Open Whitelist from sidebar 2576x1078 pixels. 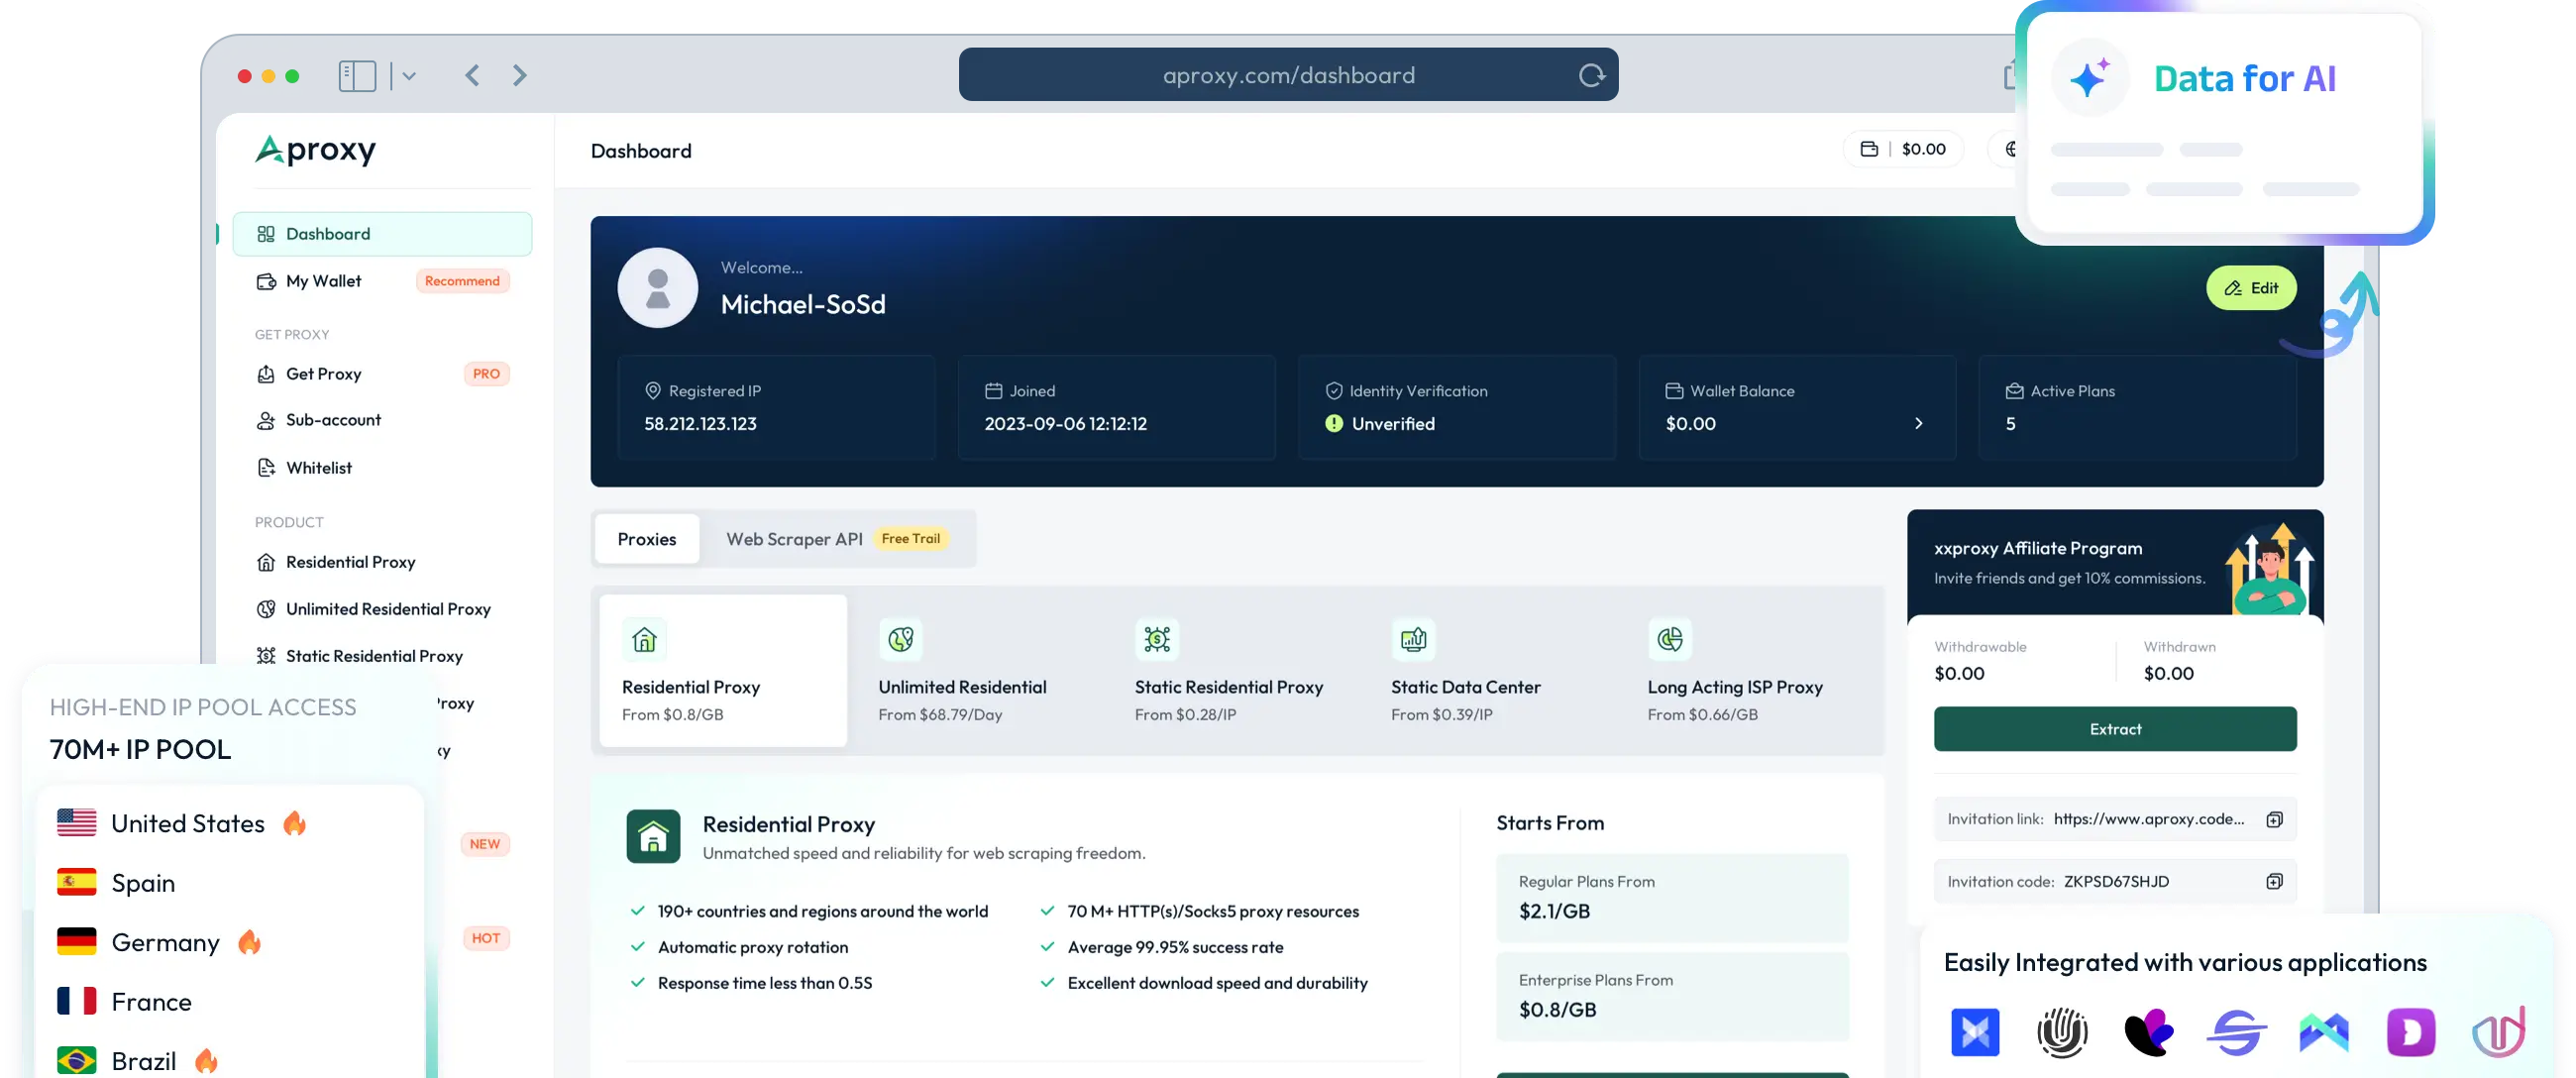[x=319, y=468]
